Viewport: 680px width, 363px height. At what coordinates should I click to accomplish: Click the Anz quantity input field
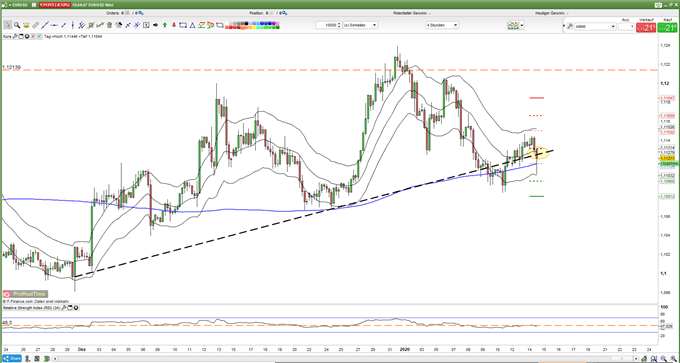click(627, 26)
